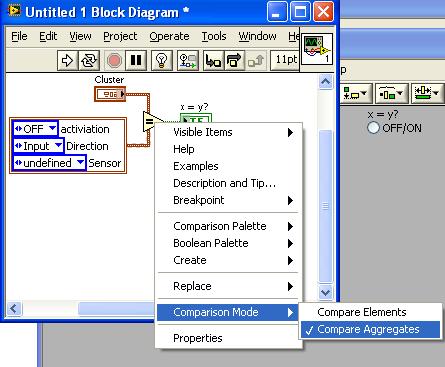Toggle Highlight Execution light bulb
This screenshot has height=367, width=445.
[162, 61]
